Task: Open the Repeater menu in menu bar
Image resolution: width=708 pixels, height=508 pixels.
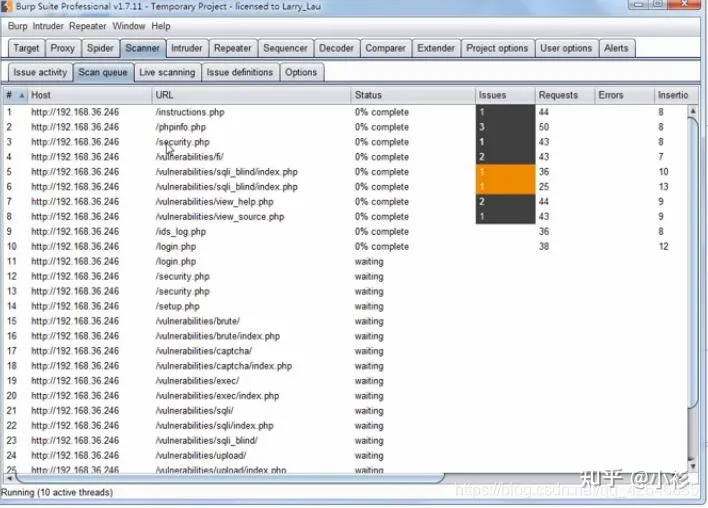Action: [88, 26]
